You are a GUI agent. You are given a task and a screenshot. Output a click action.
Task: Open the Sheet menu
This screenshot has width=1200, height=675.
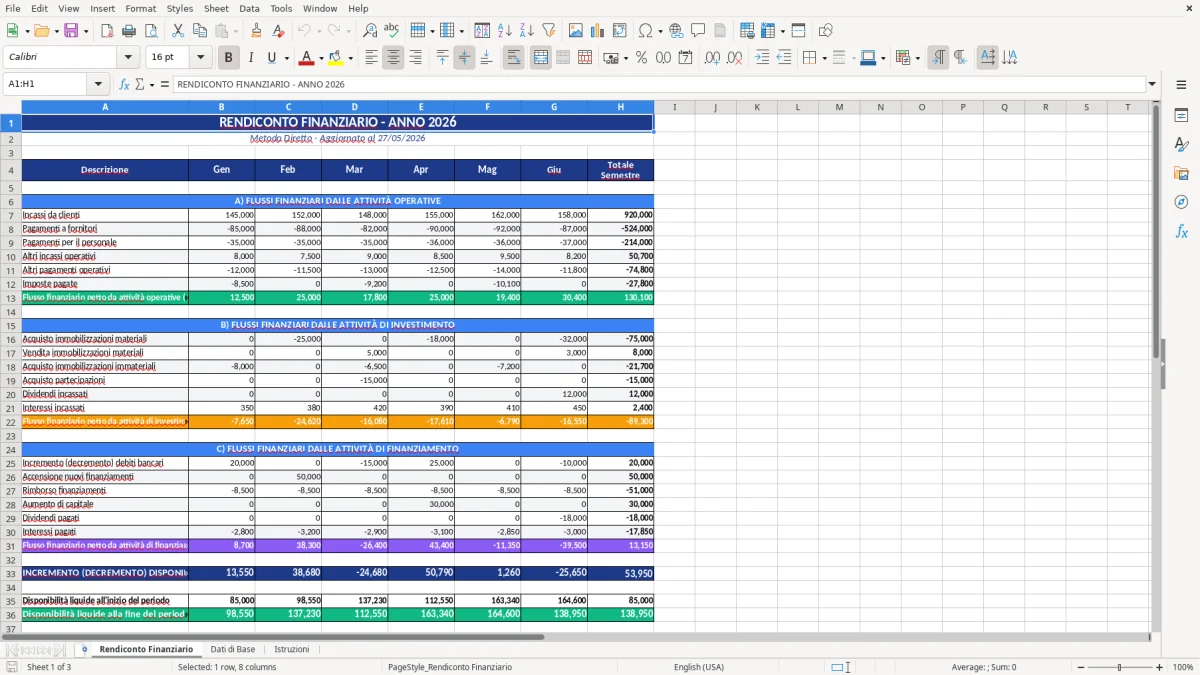(216, 8)
